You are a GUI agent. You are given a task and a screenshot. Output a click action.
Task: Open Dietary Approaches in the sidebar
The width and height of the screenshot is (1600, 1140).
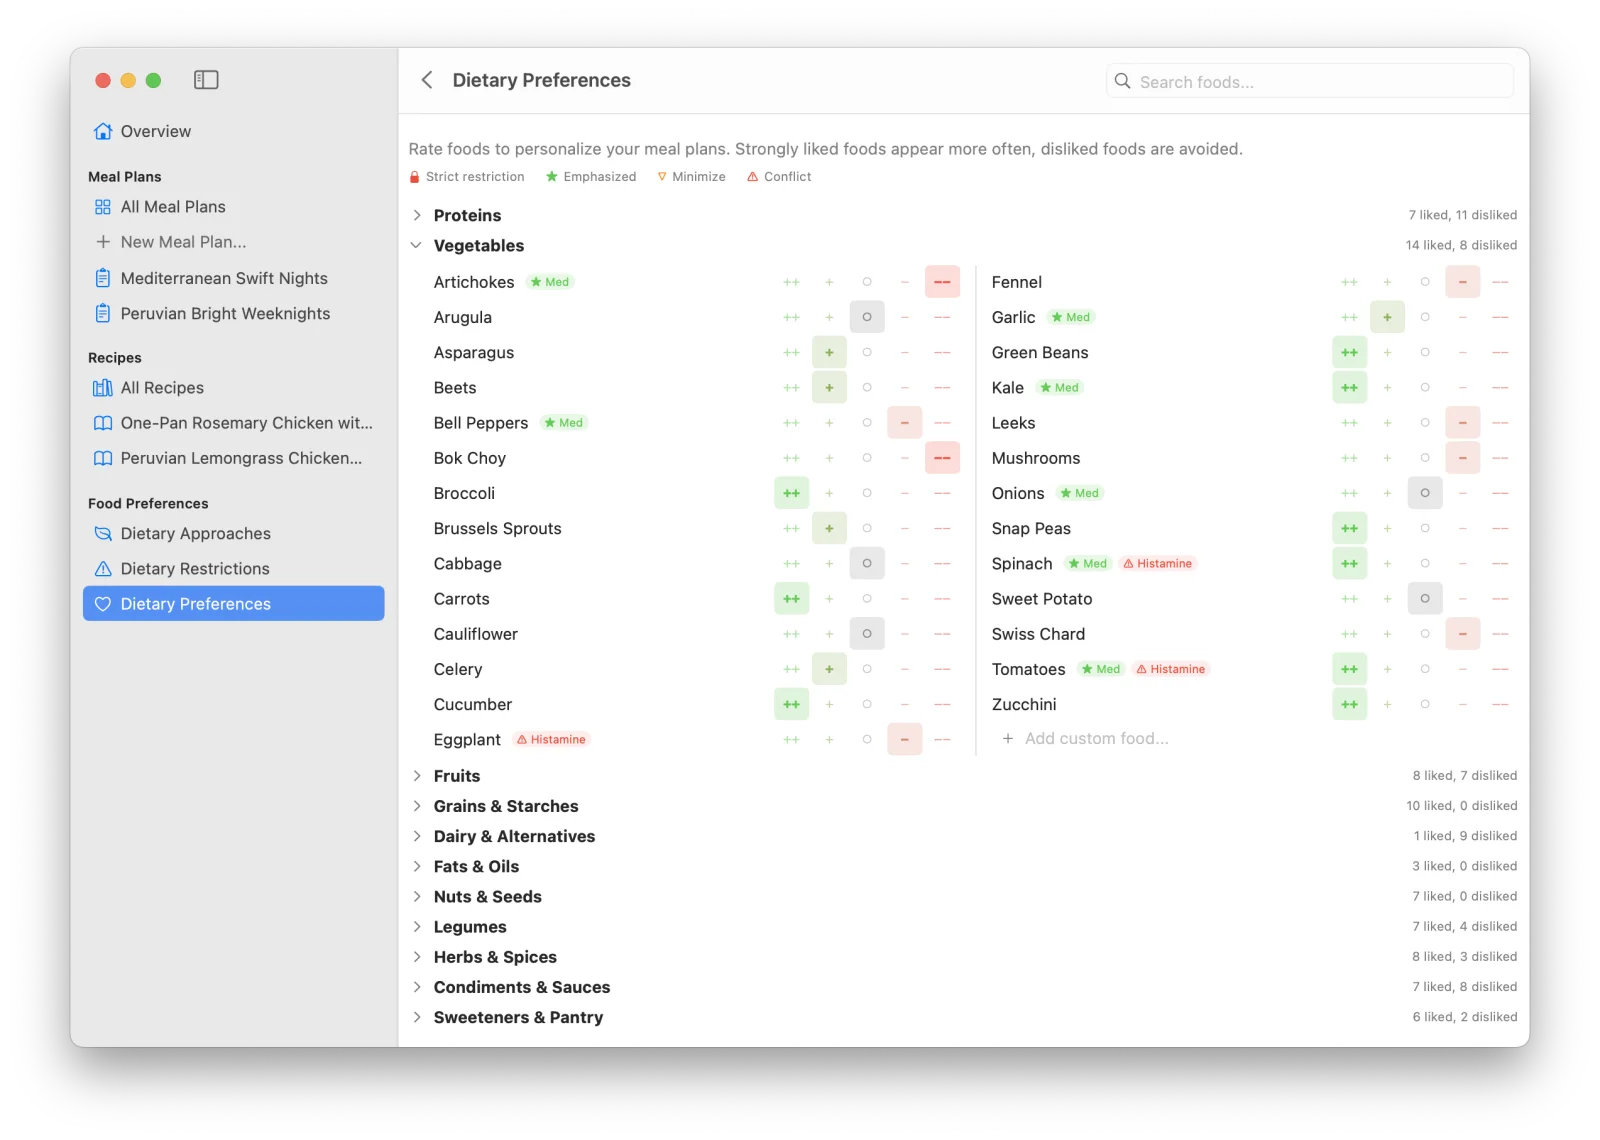point(234,534)
